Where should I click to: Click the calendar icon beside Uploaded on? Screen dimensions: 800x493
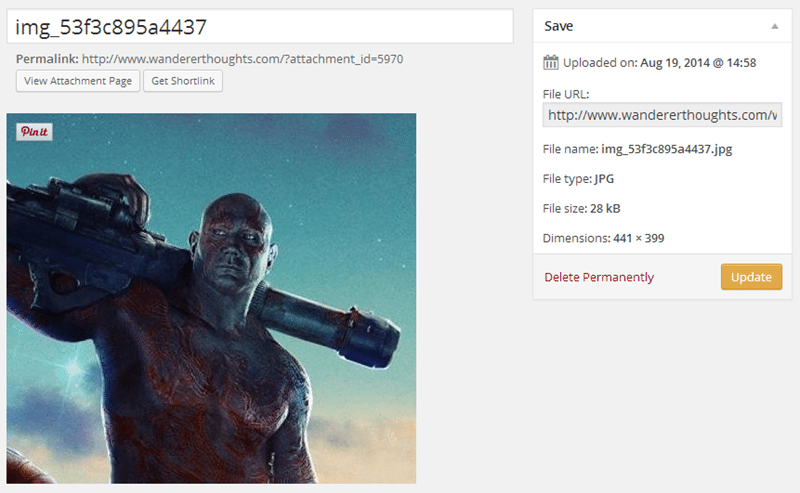(551, 63)
